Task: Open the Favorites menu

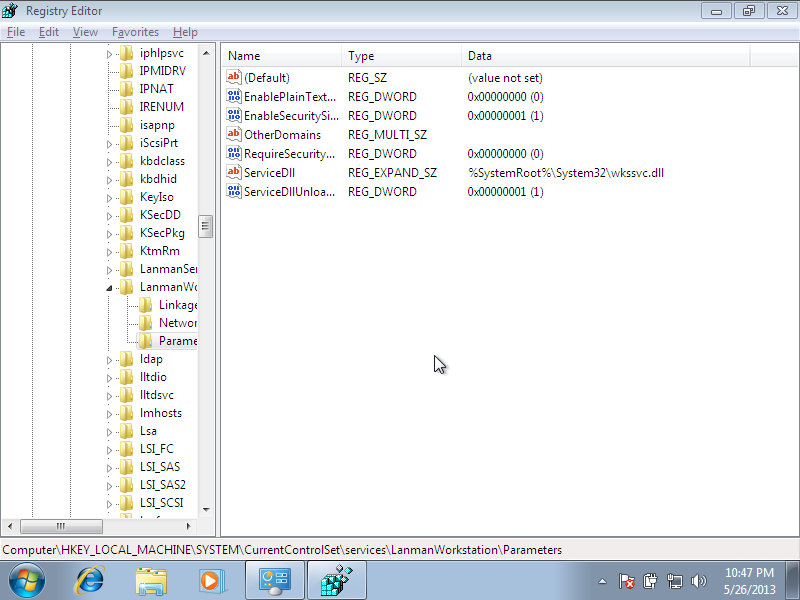Action: pos(135,32)
